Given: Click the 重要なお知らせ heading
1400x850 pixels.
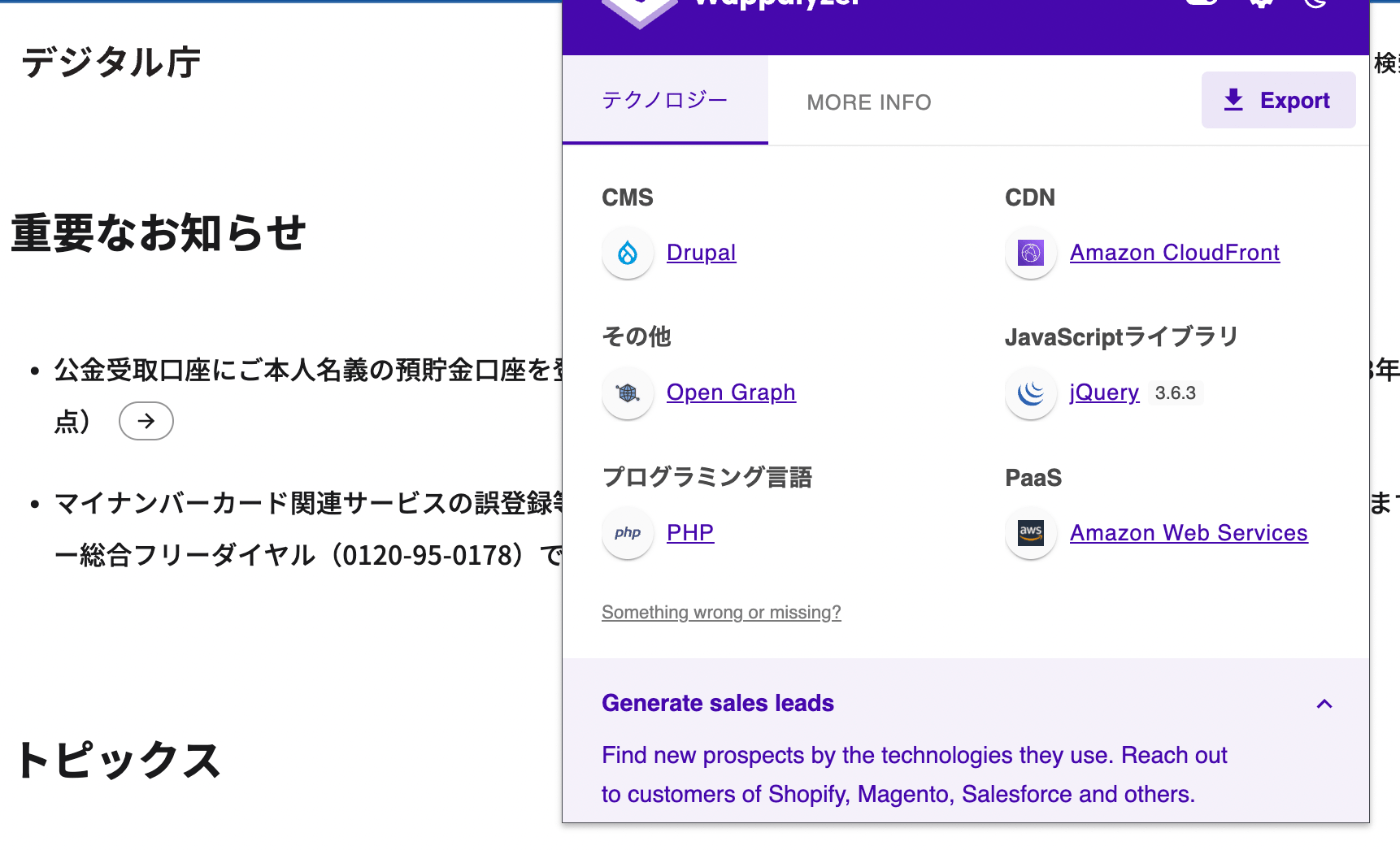Looking at the screenshot, I should coord(158,233).
